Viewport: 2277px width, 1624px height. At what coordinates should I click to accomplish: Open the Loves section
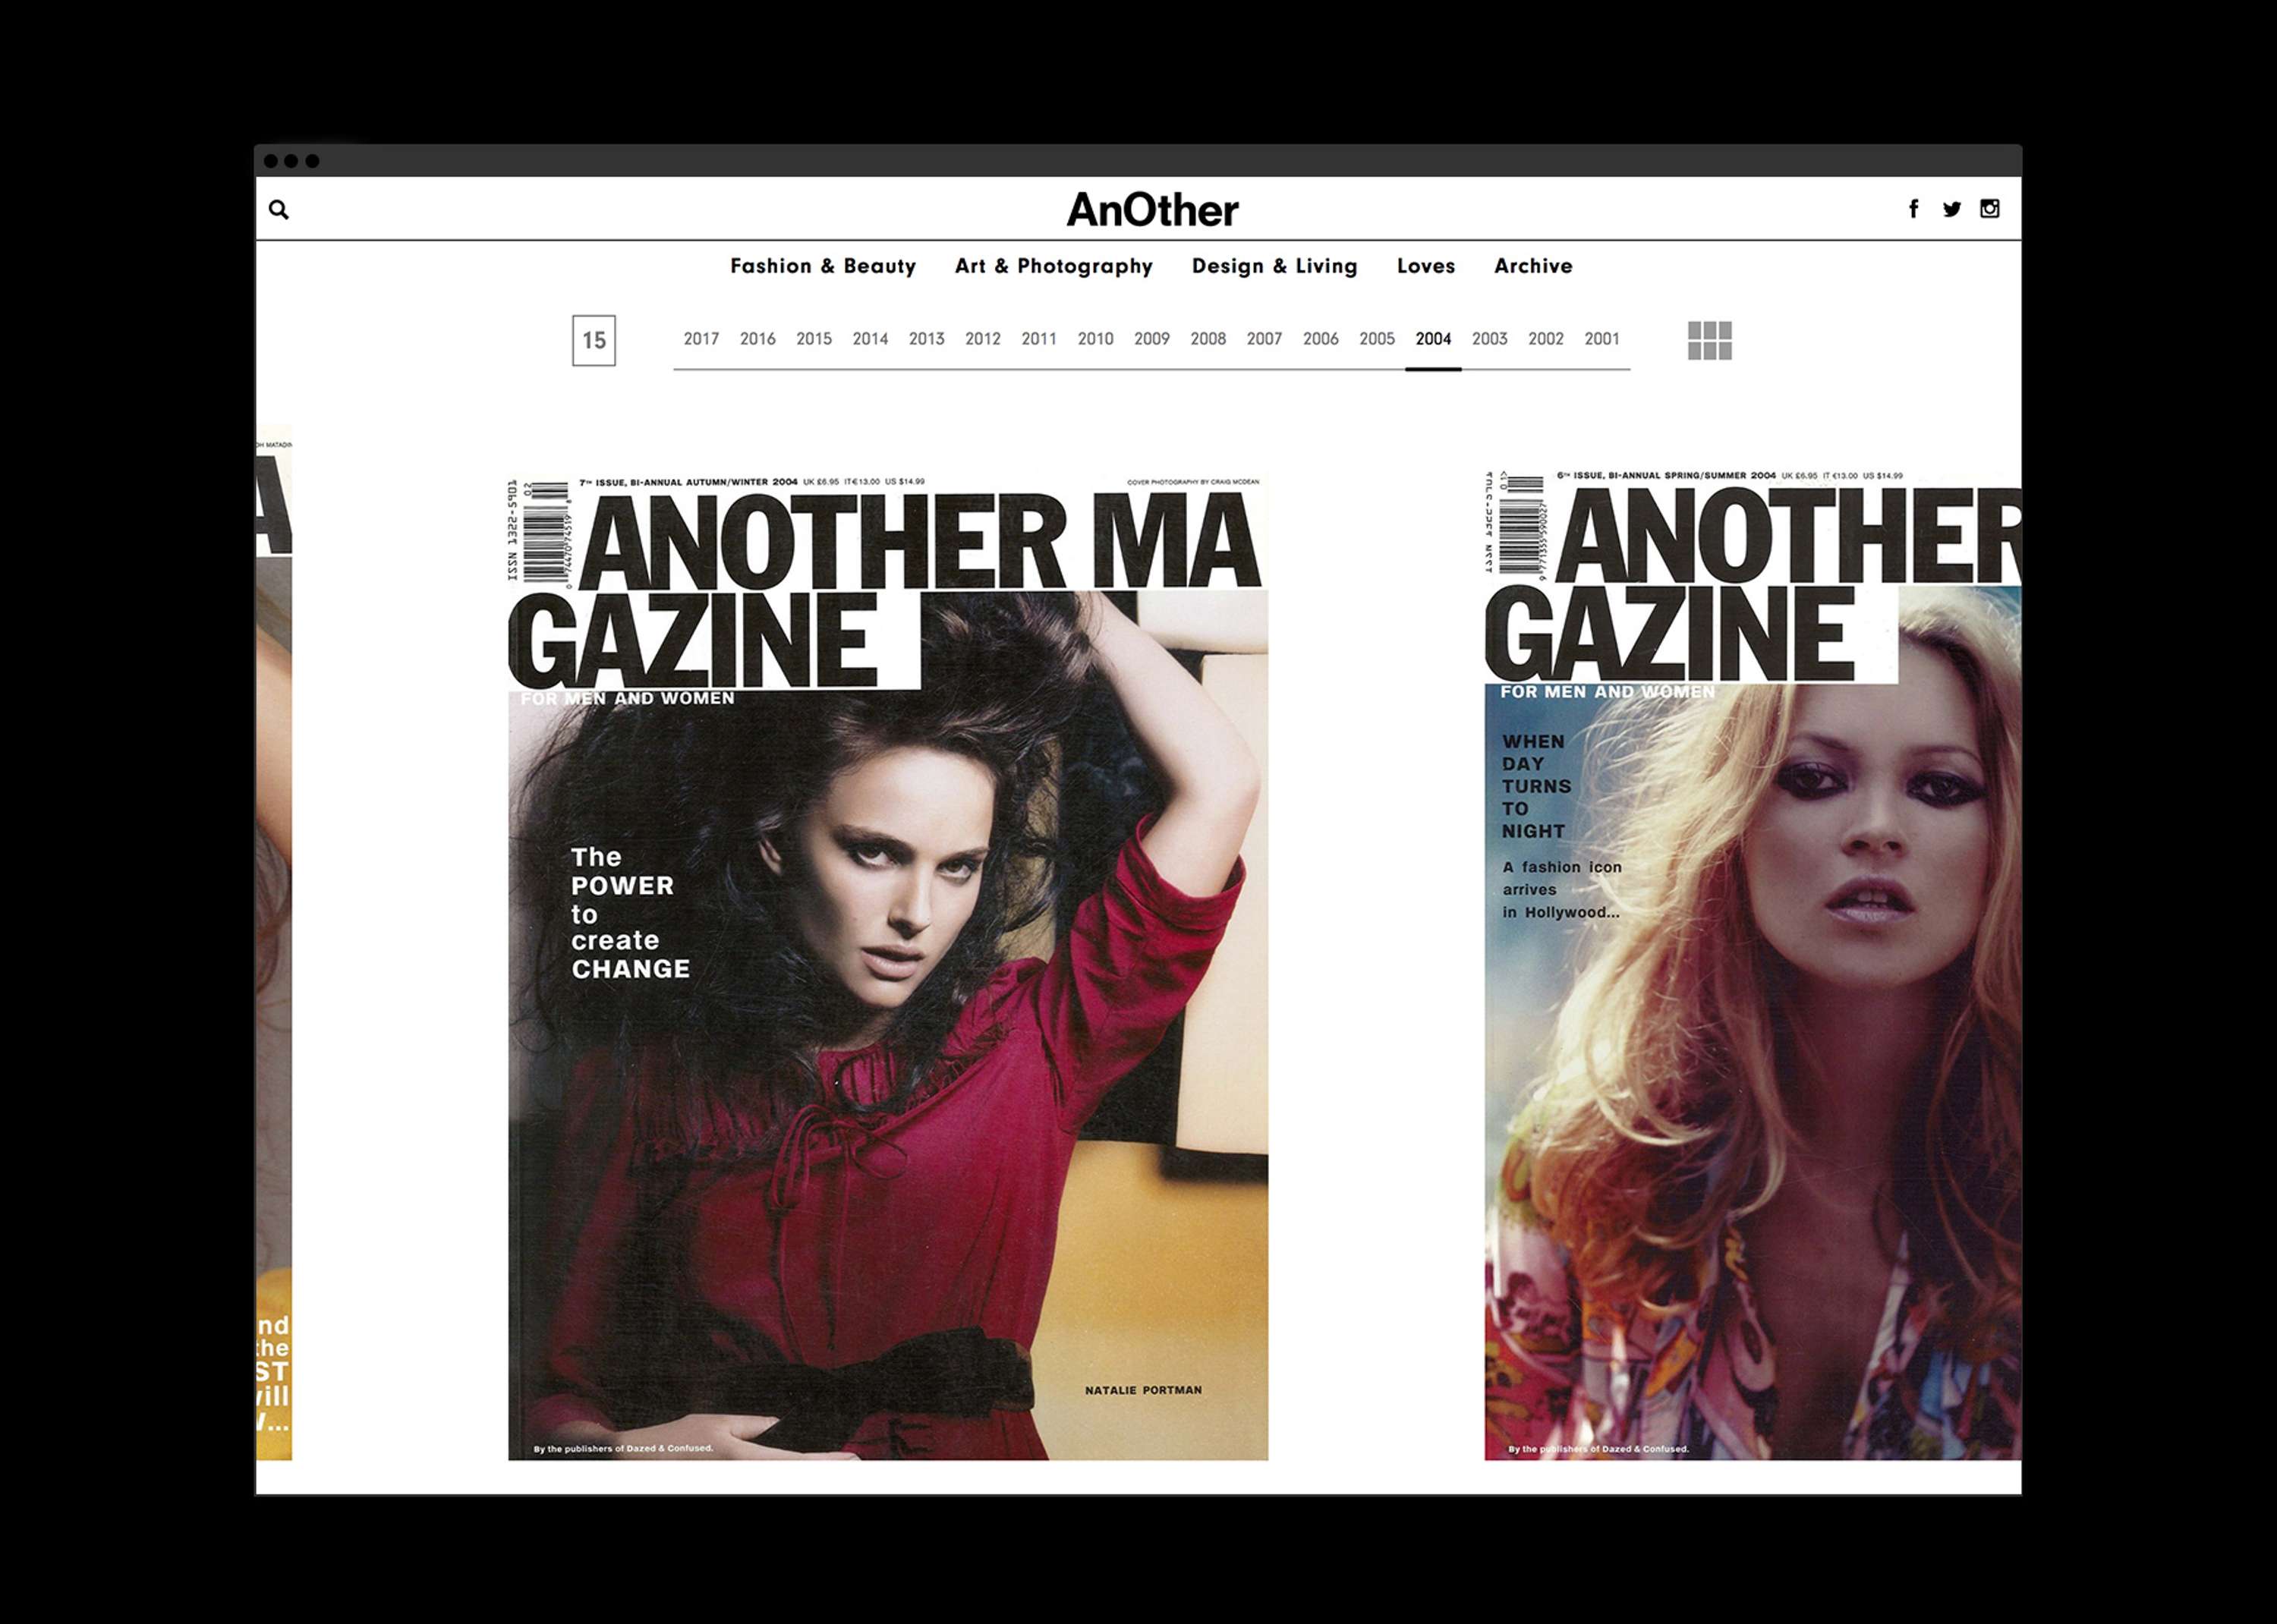1426,266
